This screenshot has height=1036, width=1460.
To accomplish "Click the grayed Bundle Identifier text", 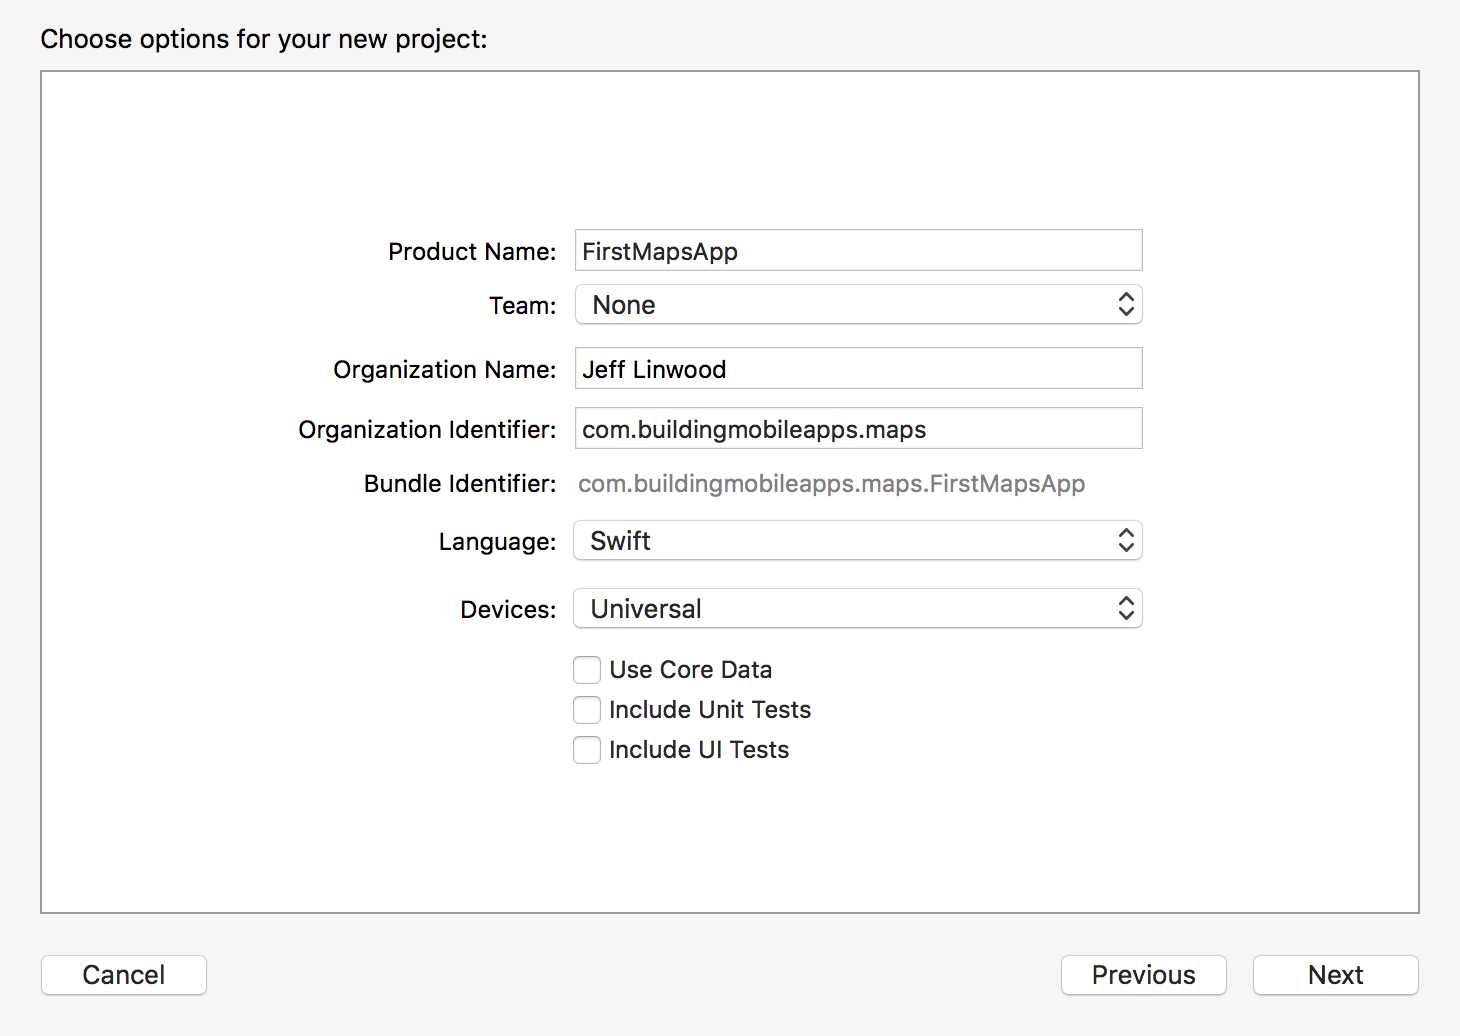I will coord(832,483).
